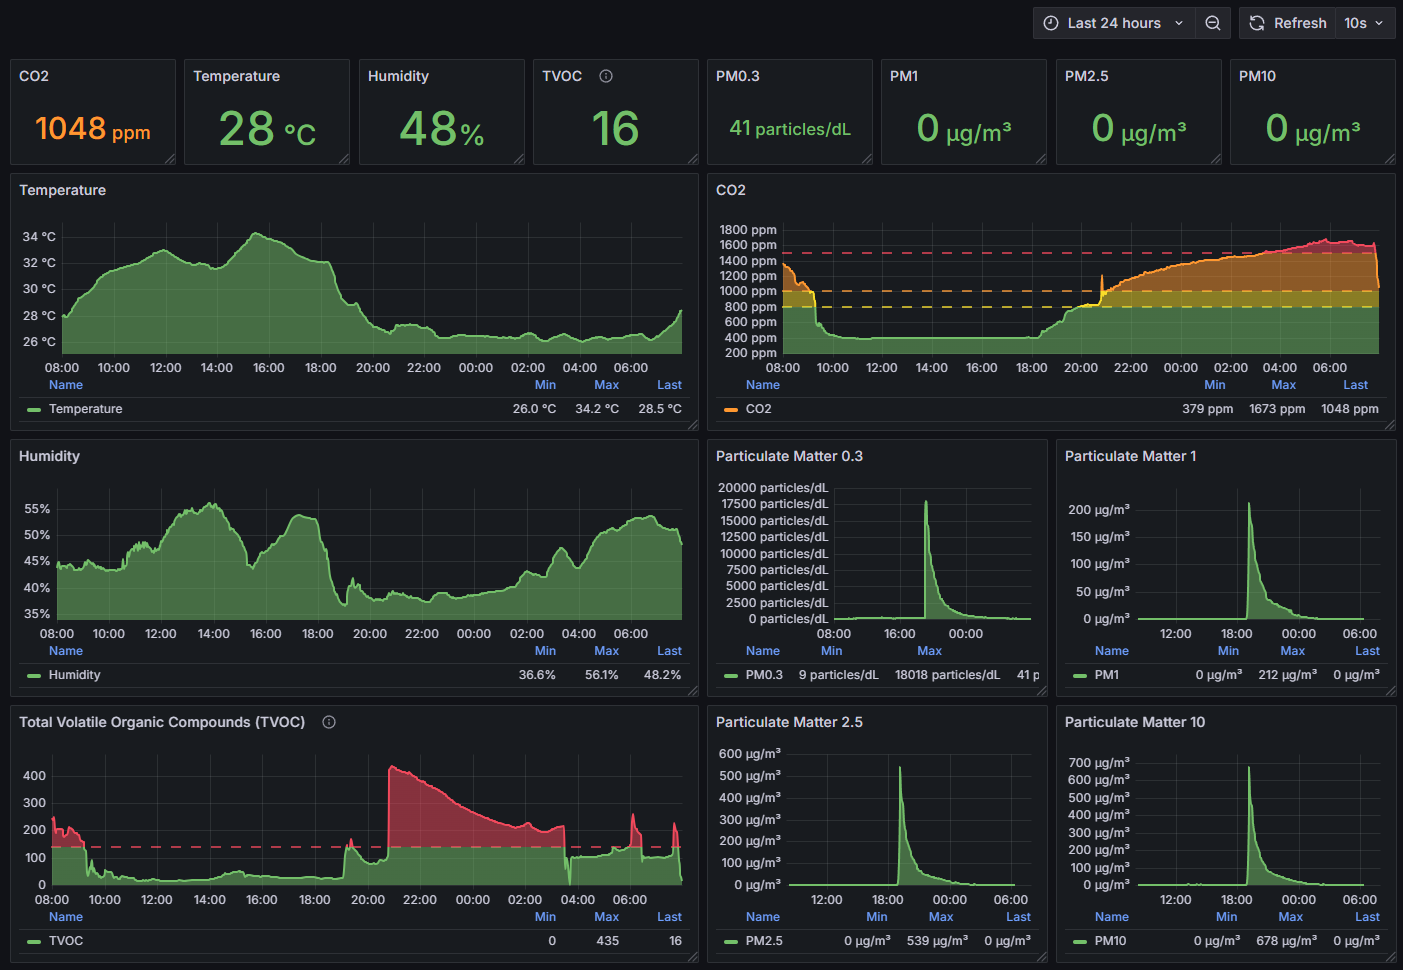Click the info icon beside Total Volatile Organic Compounds title

coord(329,722)
